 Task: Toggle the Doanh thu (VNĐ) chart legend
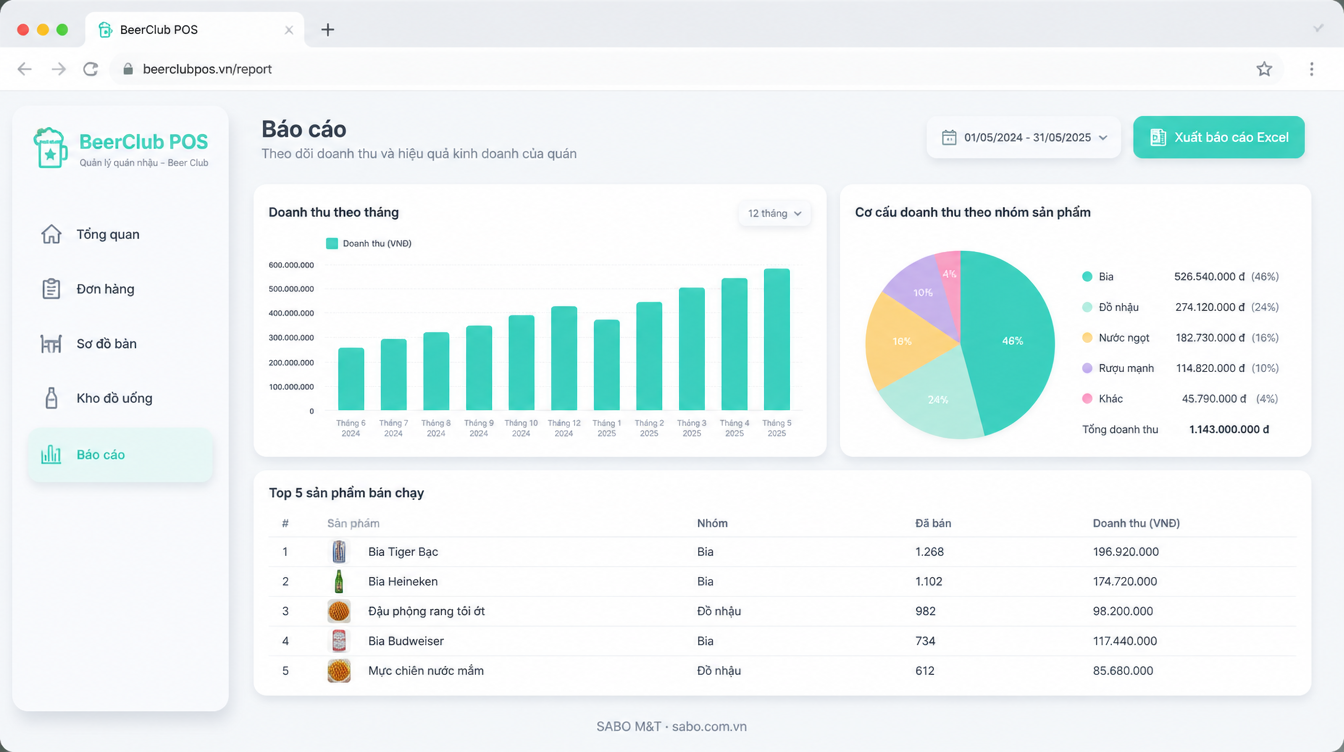368,243
